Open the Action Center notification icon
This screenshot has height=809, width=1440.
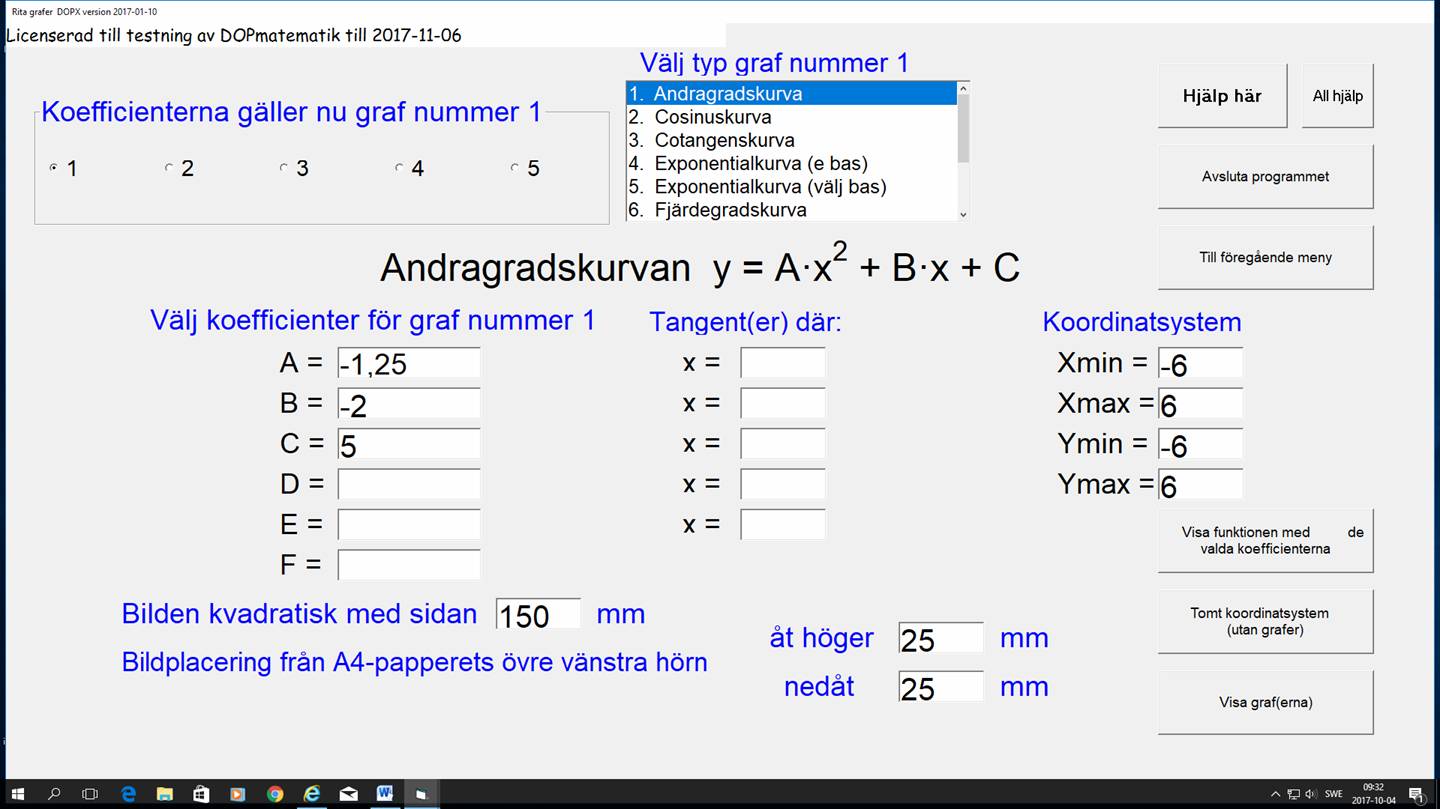pyautogui.click(x=1417, y=795)
